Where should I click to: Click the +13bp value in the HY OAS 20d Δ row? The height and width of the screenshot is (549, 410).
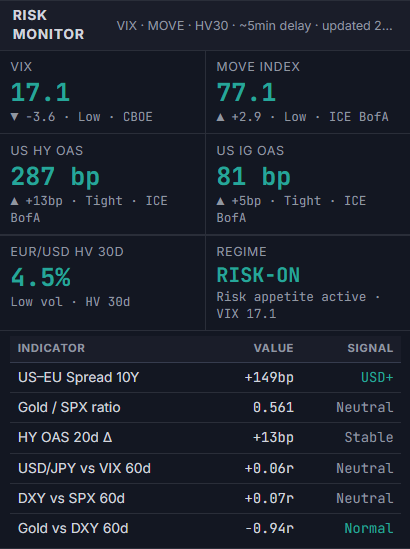pyautogui.click(x=273, y=438)
